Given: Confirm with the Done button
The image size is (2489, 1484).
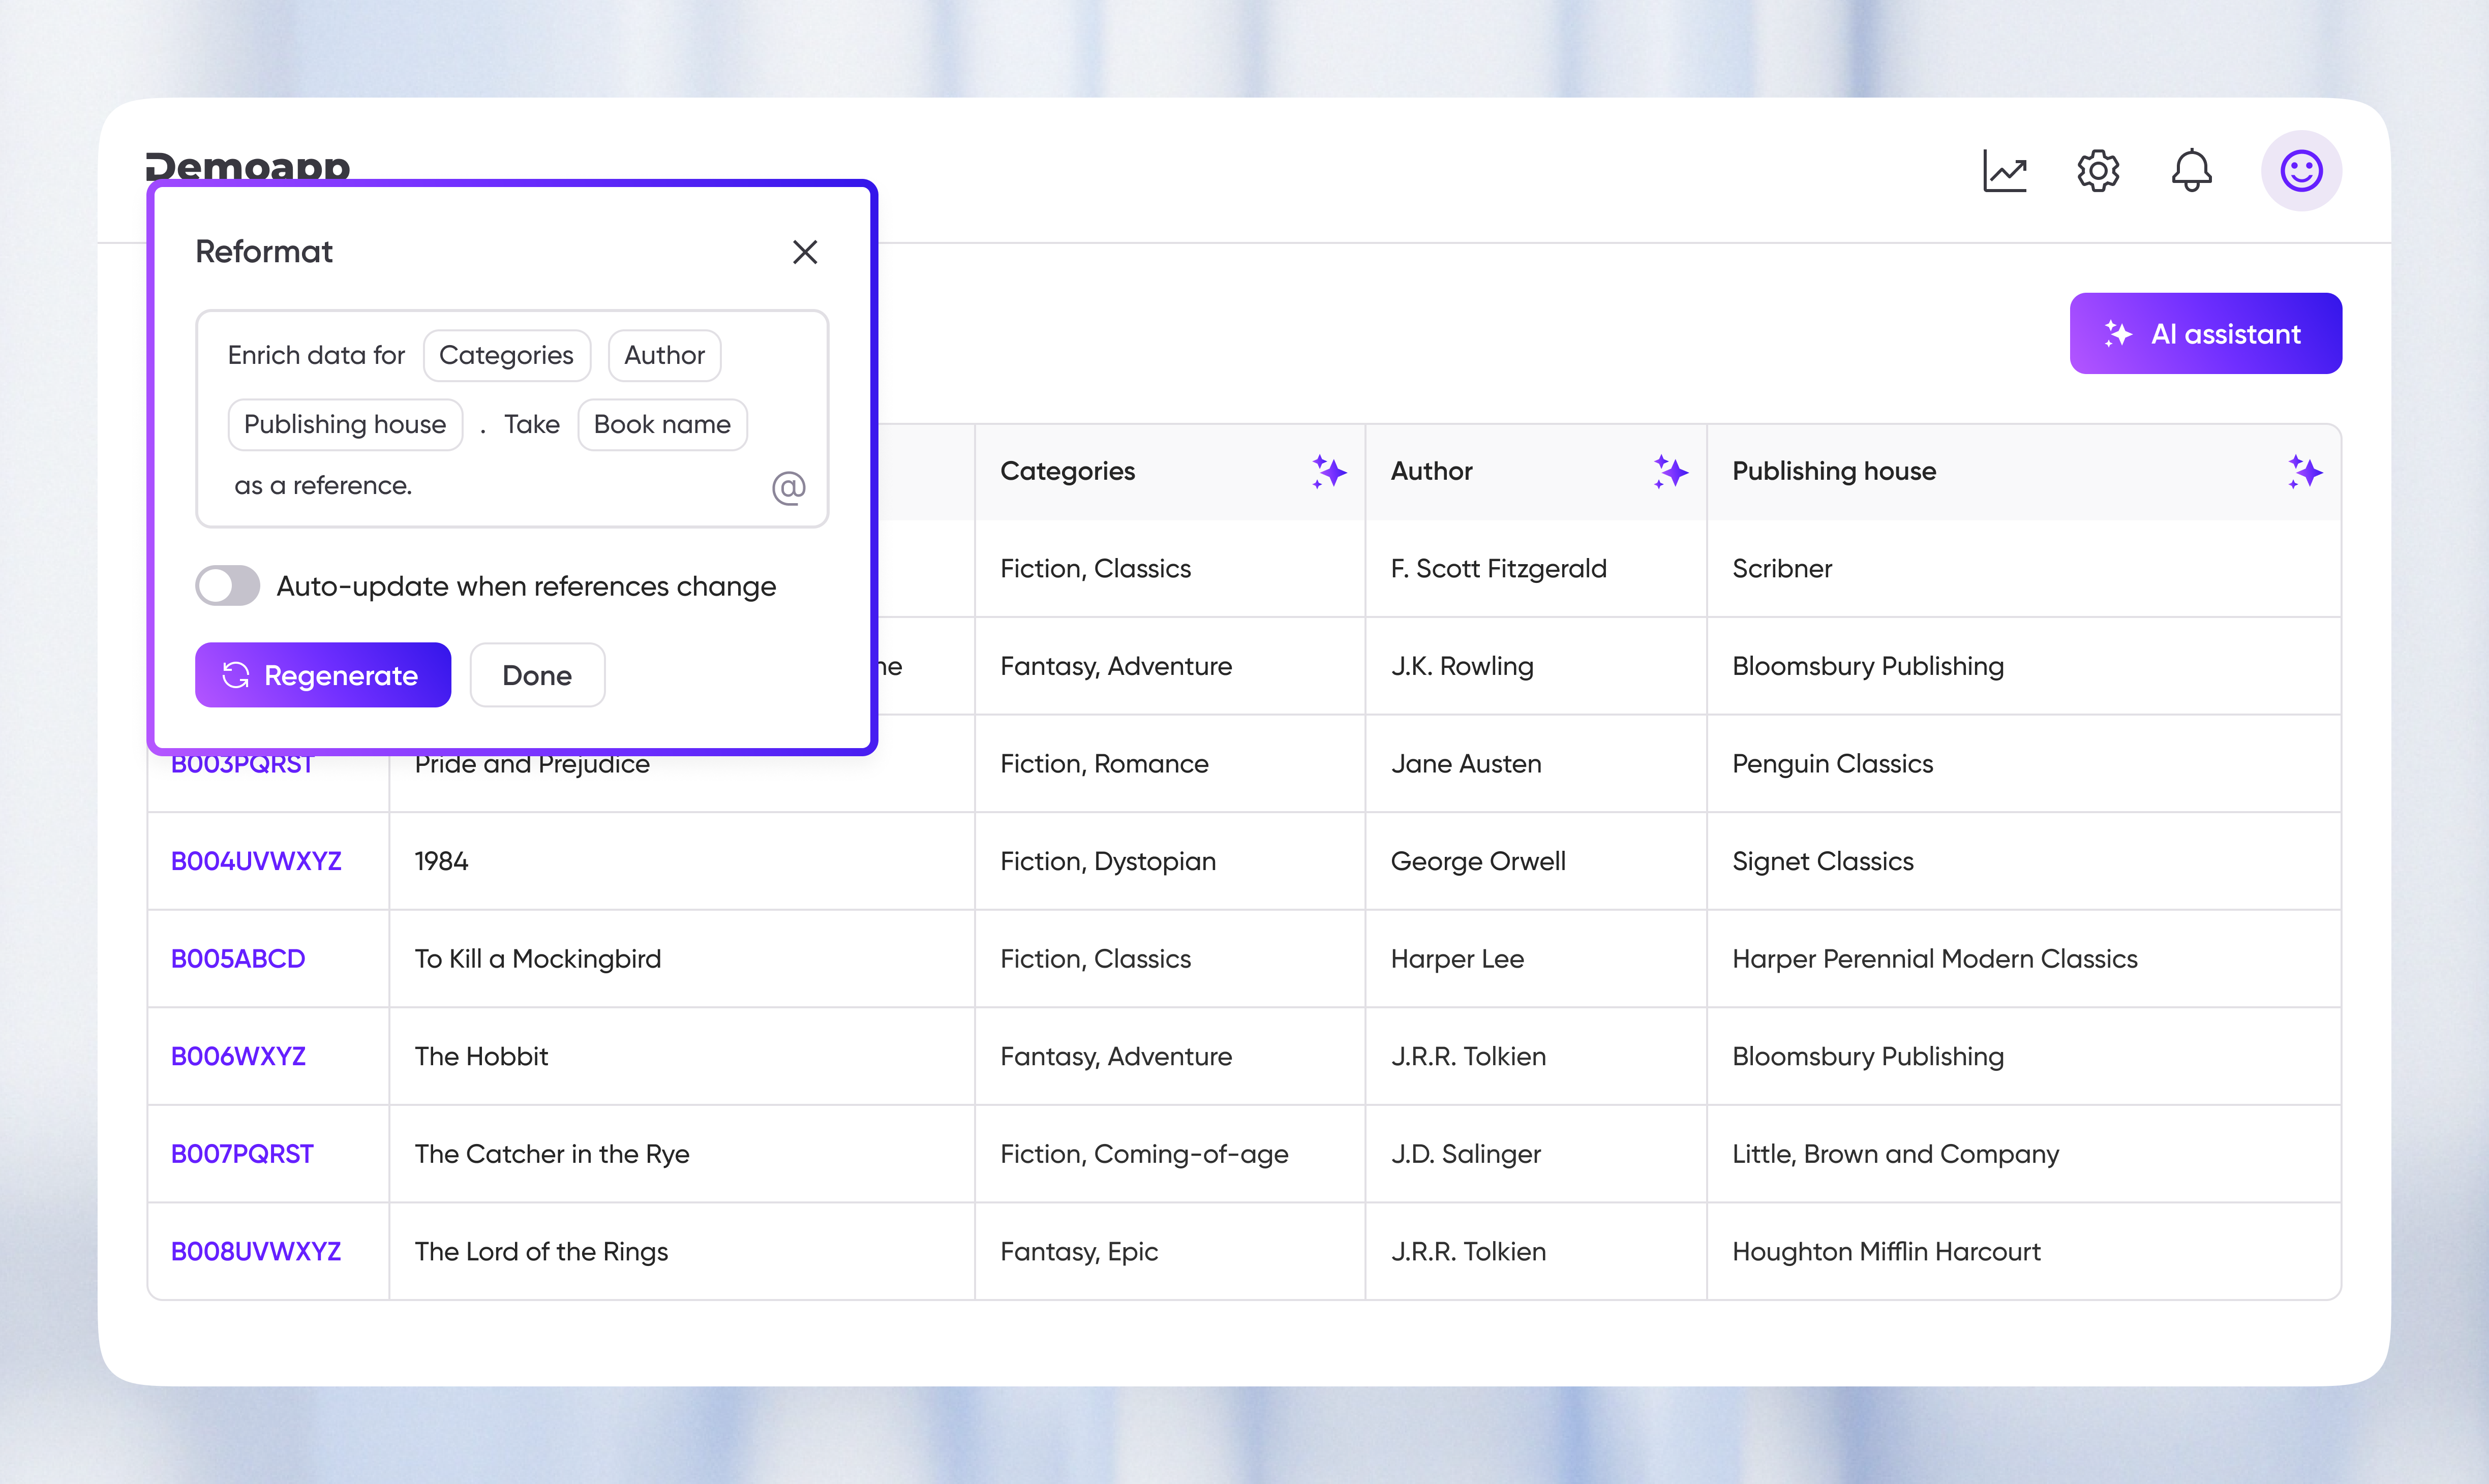Looking at the screenshot, I should coord(536,675).
